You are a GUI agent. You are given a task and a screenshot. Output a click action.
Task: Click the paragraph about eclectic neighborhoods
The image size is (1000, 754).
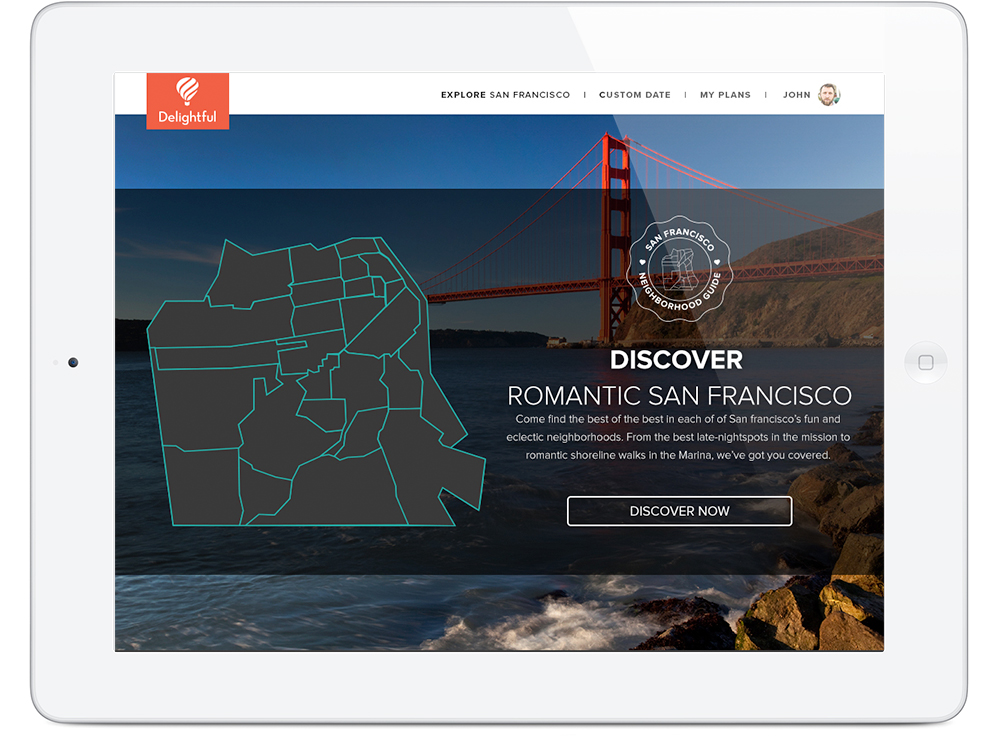pyautogui.click(x=678, y=437)
